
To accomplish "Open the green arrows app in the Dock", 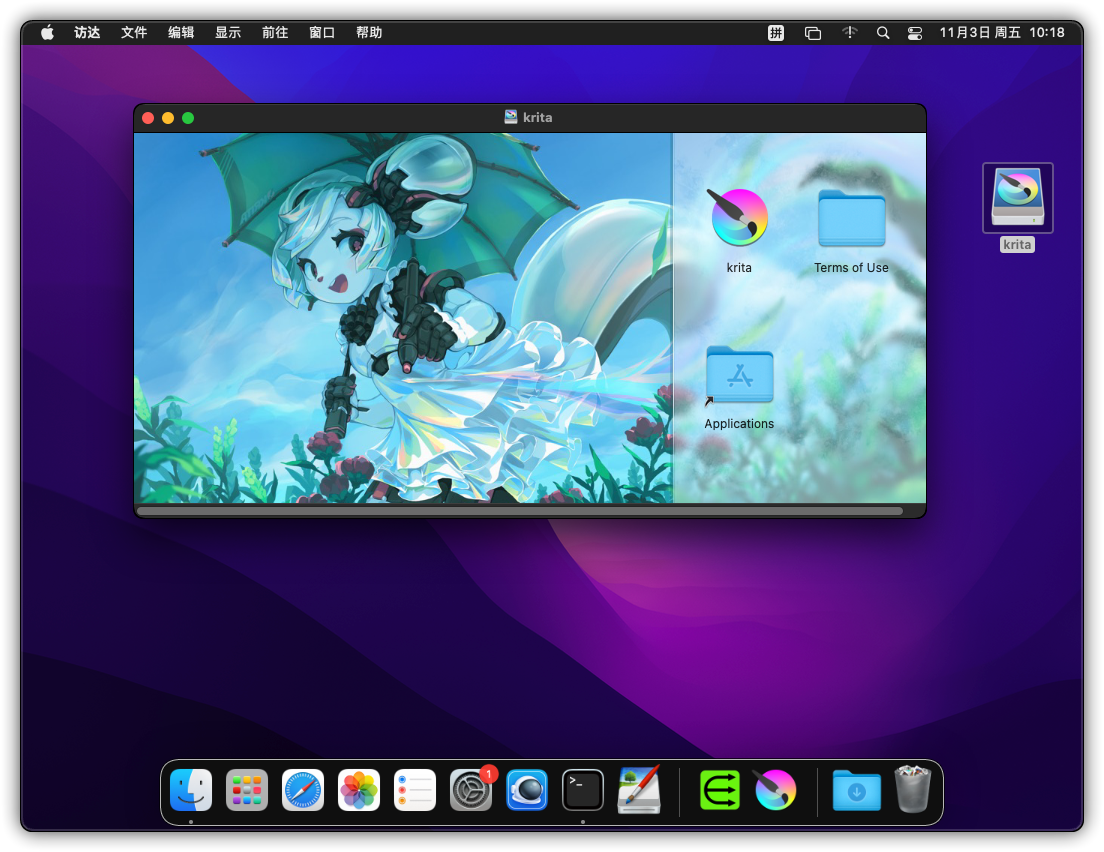I will [720, 790].
